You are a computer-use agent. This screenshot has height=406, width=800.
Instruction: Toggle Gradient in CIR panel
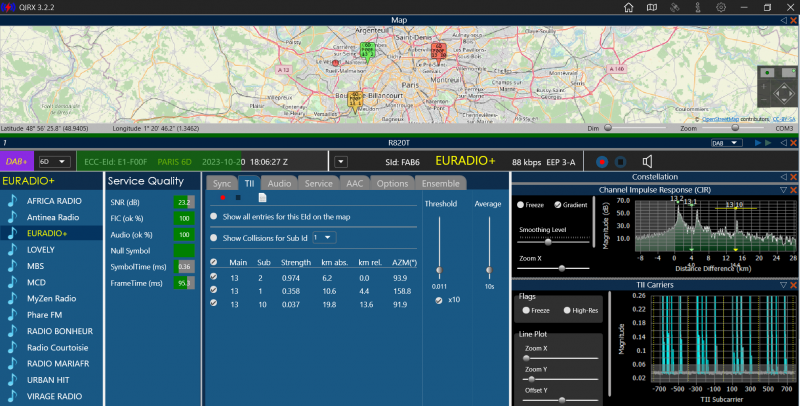[558, 205]
